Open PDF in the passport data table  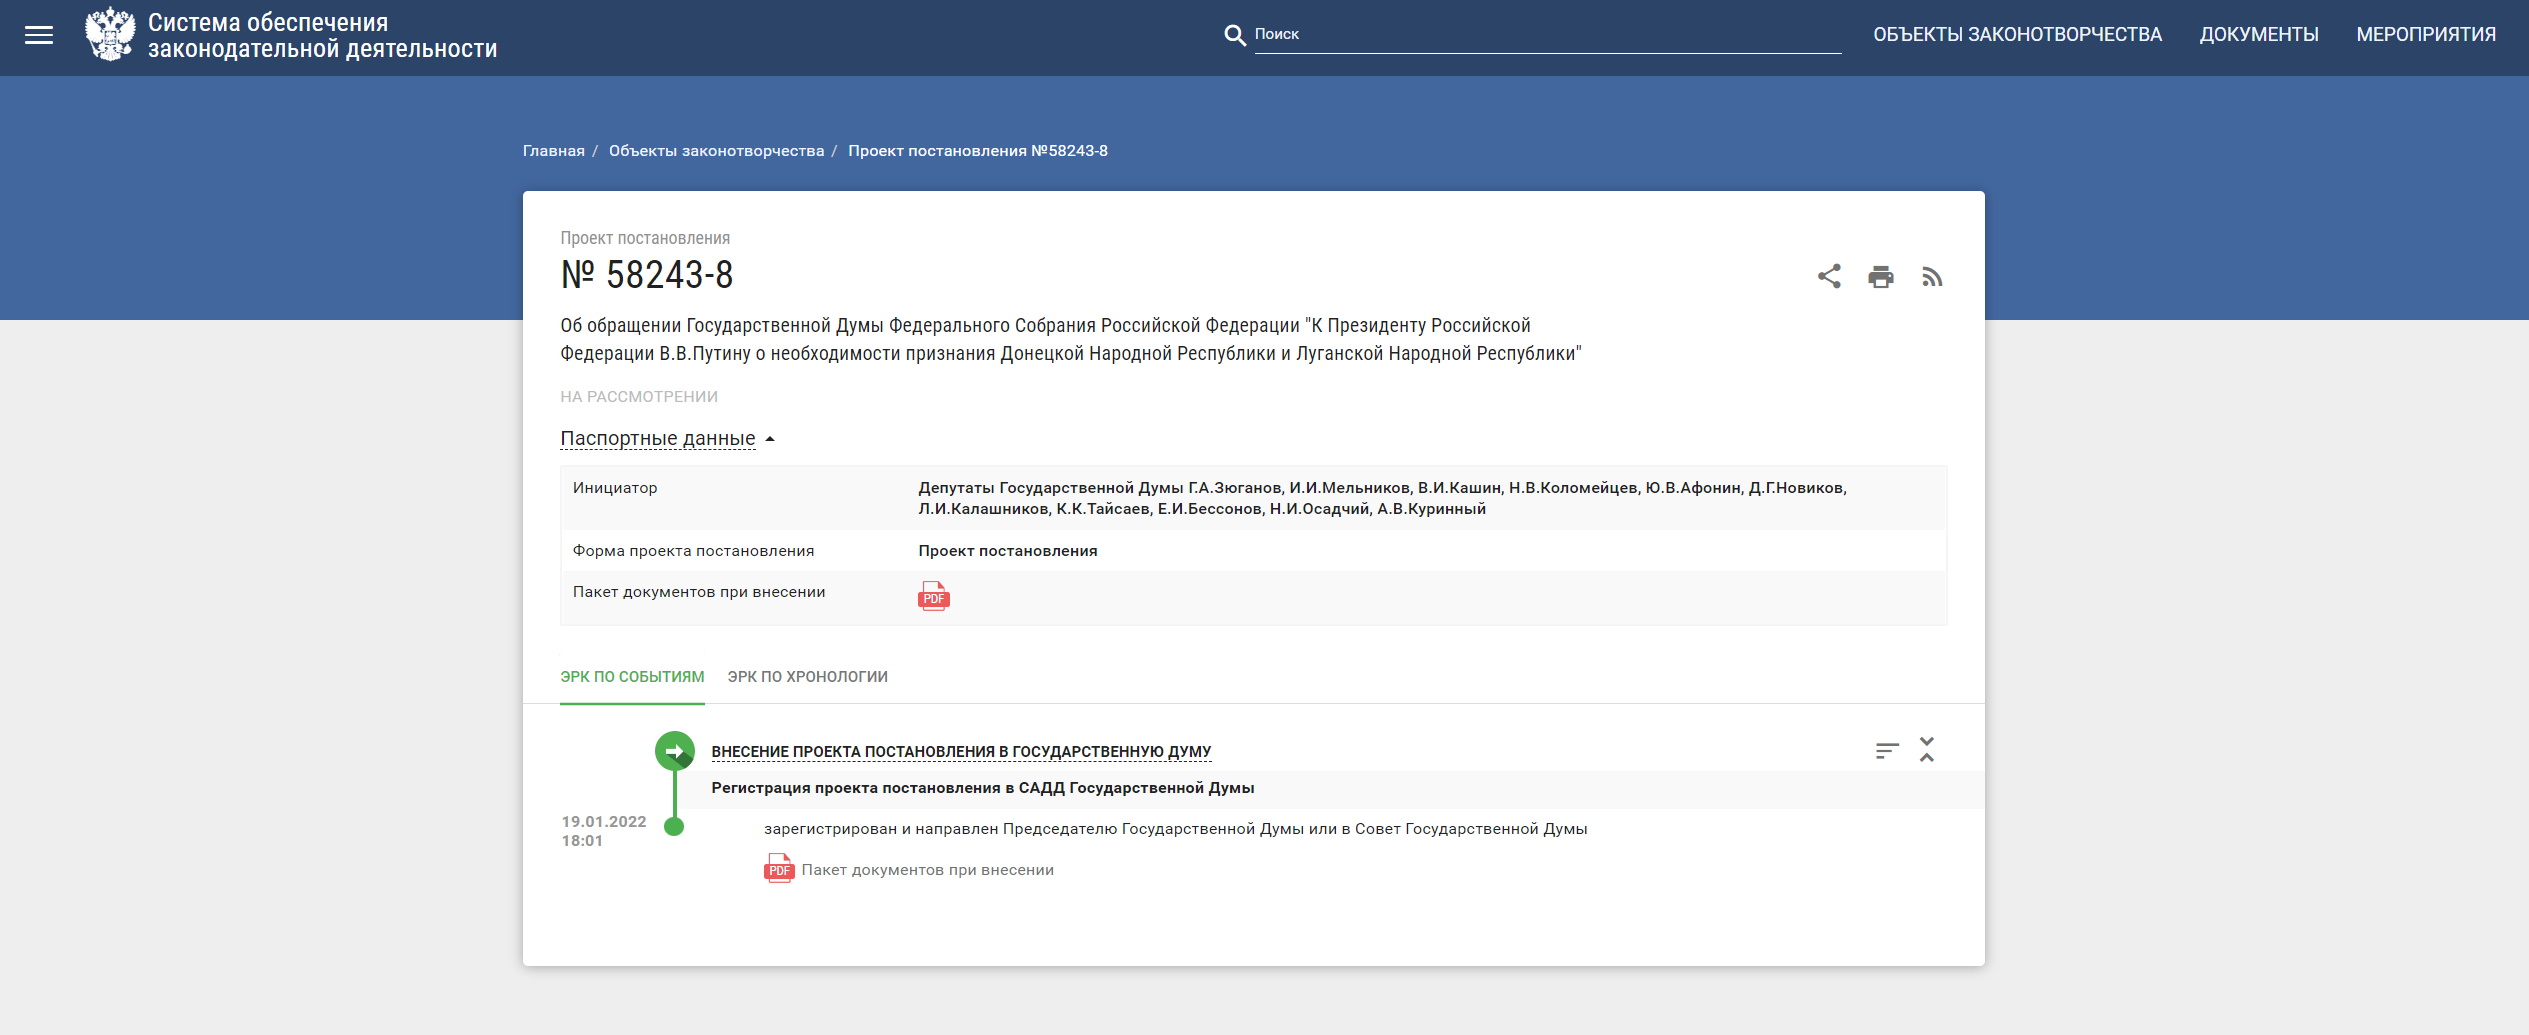point(933,596)
